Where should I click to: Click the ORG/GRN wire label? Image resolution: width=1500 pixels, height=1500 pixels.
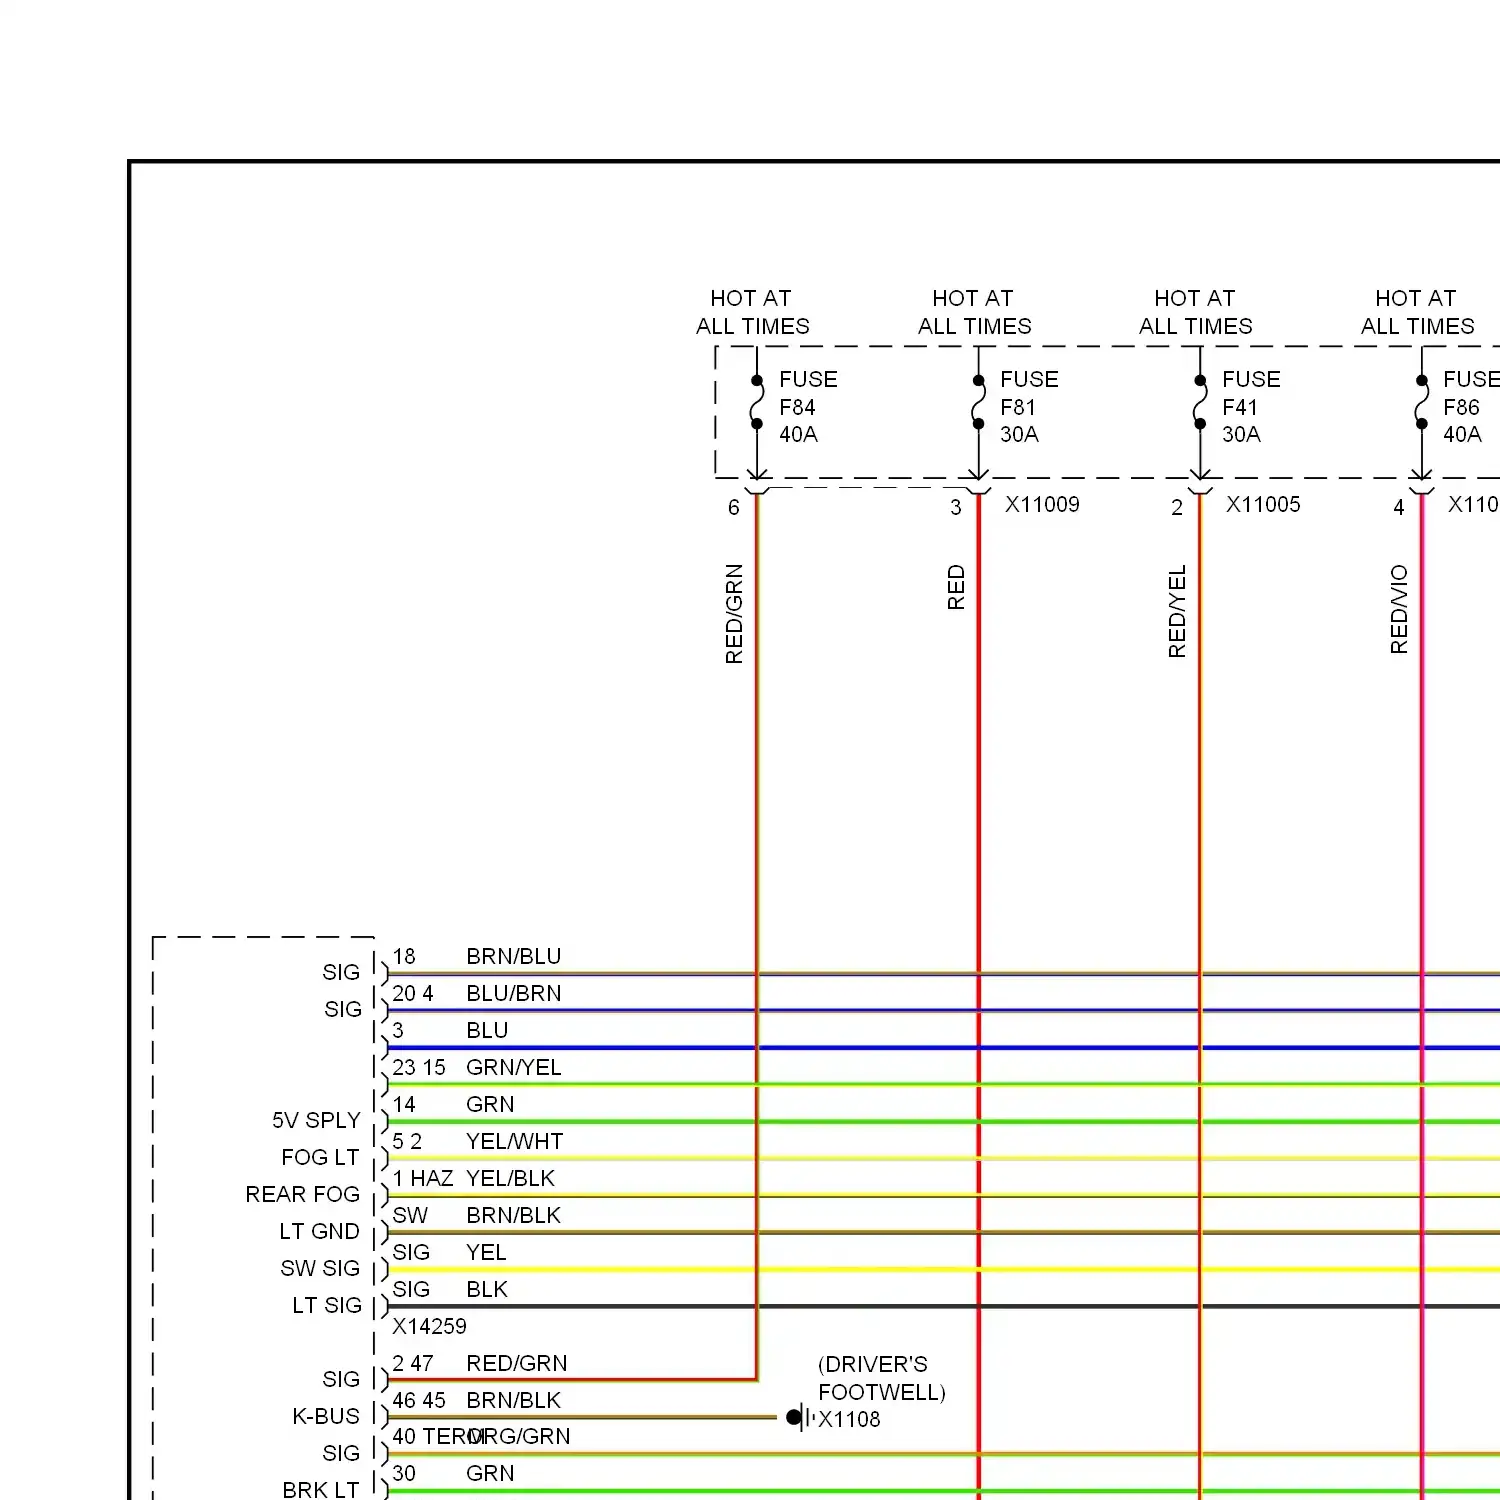[x=520, y=1436]
